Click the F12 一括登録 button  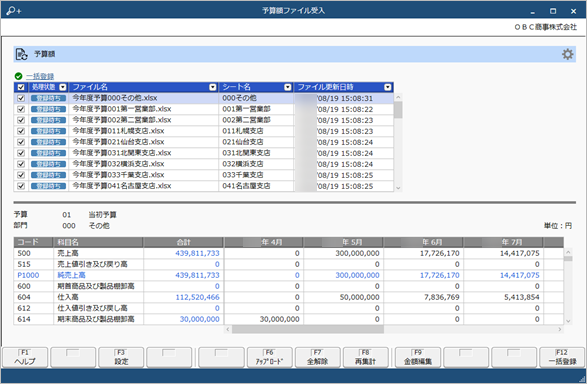[x=562, y=357]
